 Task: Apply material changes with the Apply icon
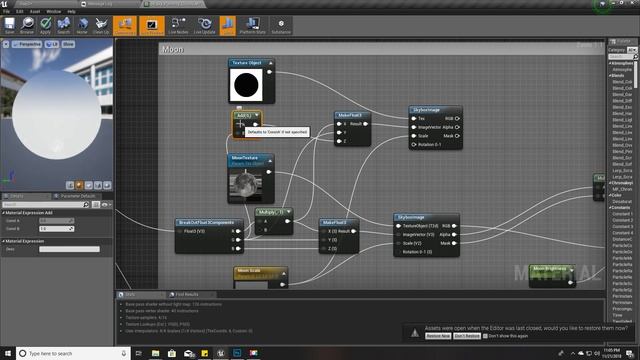(x=45, y=25)
